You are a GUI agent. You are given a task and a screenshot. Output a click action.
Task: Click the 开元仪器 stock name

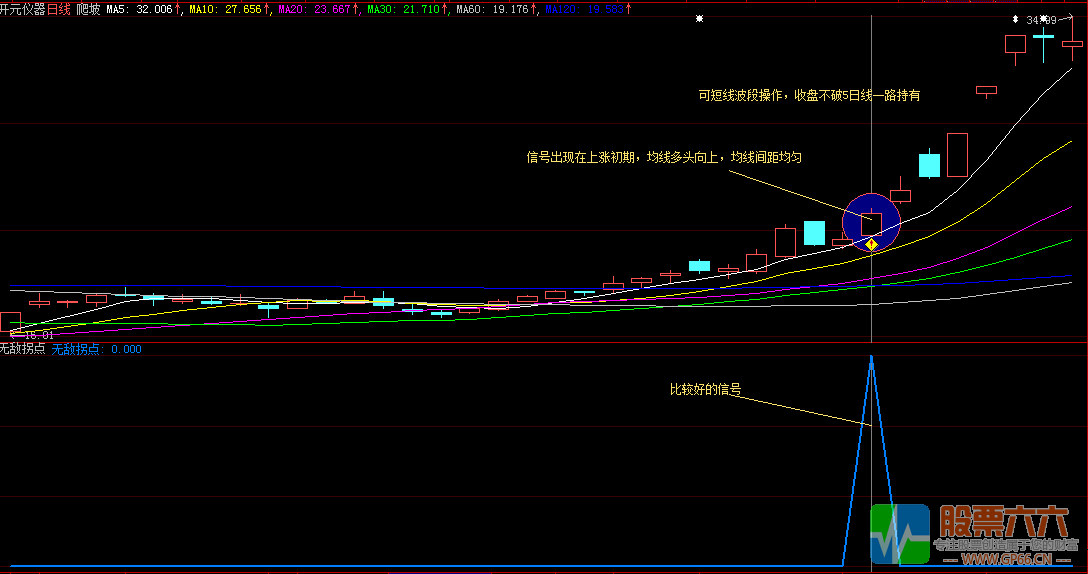23,9
